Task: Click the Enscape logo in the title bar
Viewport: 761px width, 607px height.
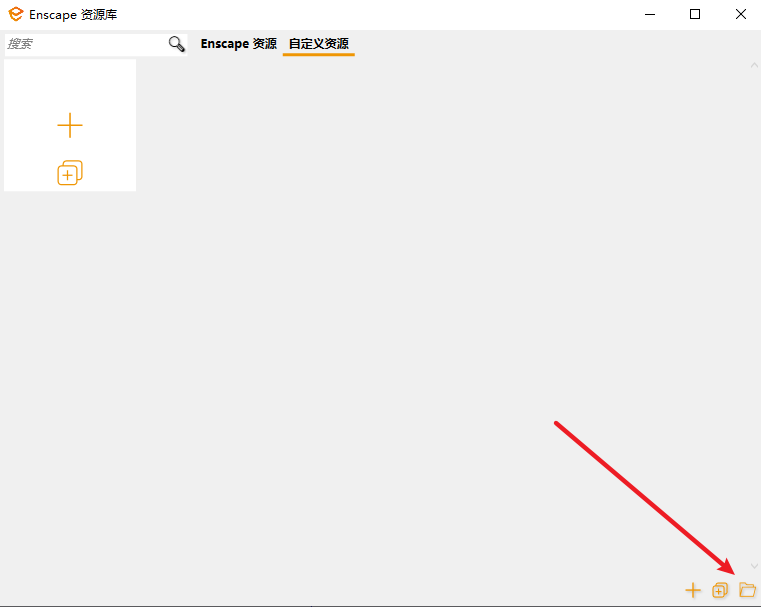Action: point(16,14)
